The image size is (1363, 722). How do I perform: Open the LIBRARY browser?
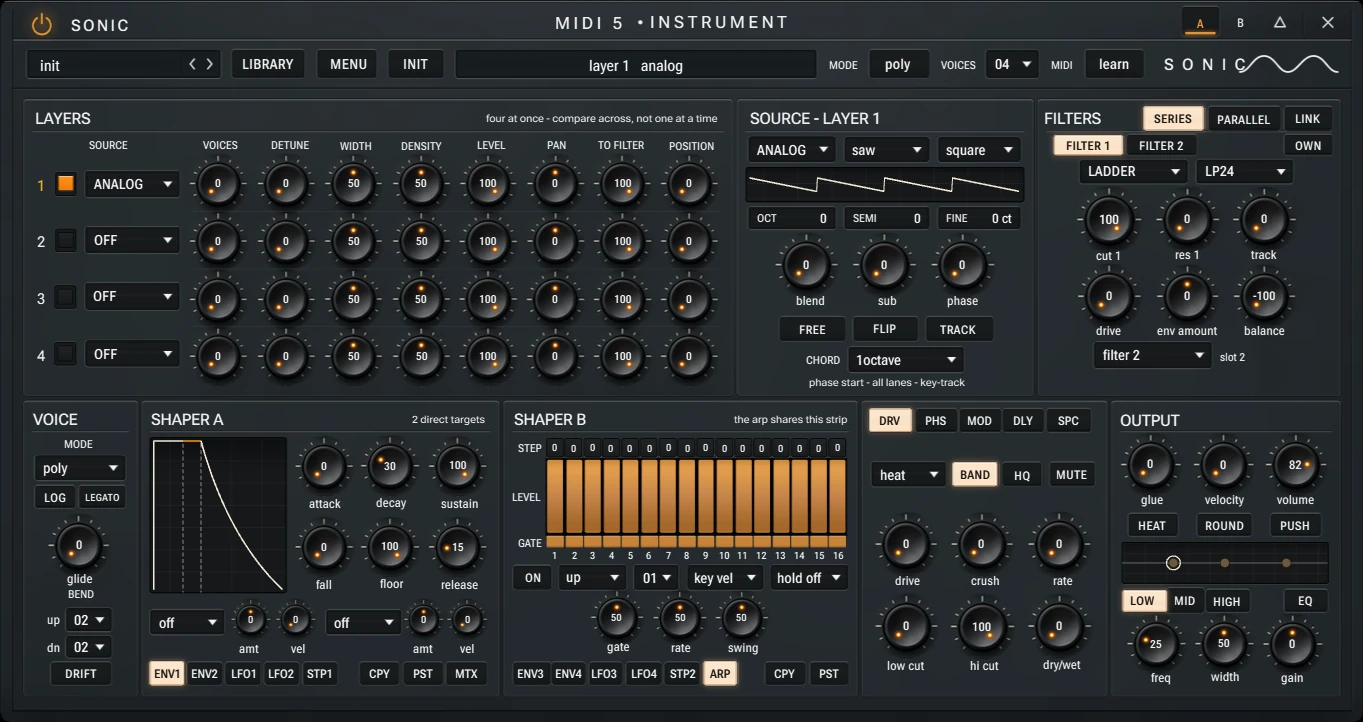268,64
